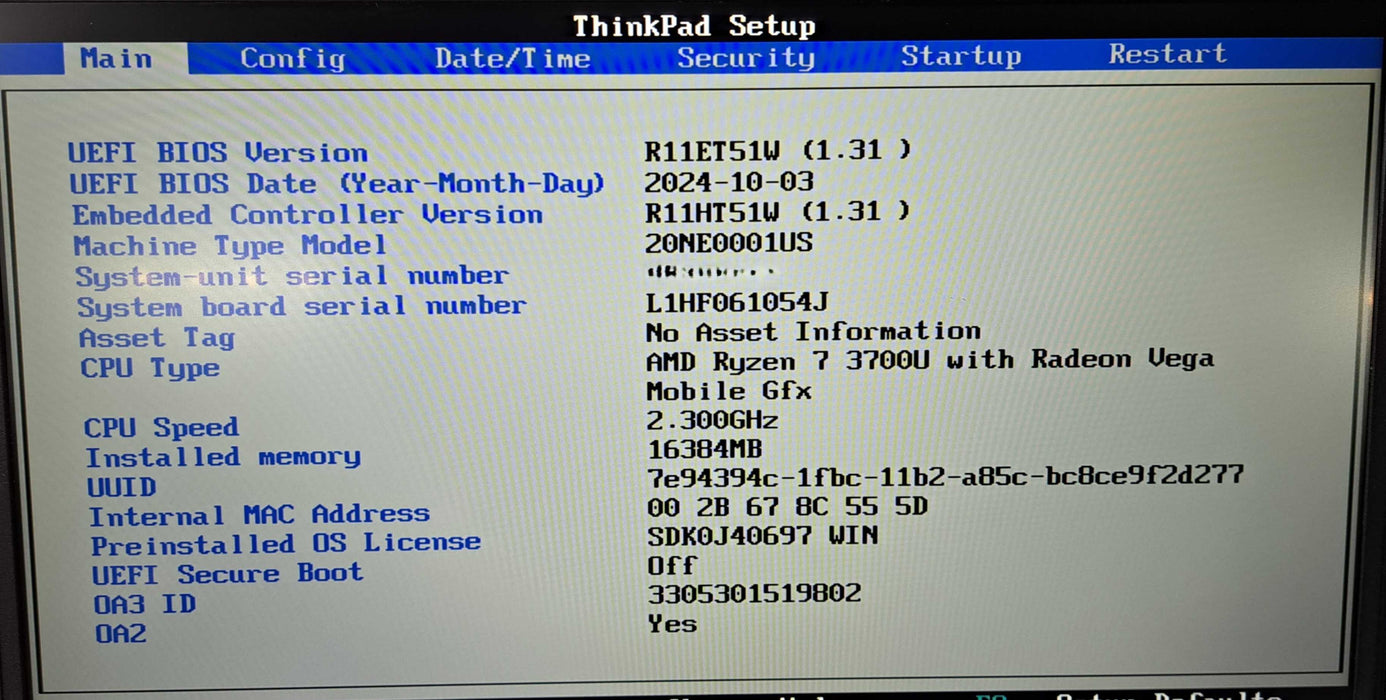This screenshot has height=700, width=1386.
Task: Select the OA2 label
Action: [121, 634]
